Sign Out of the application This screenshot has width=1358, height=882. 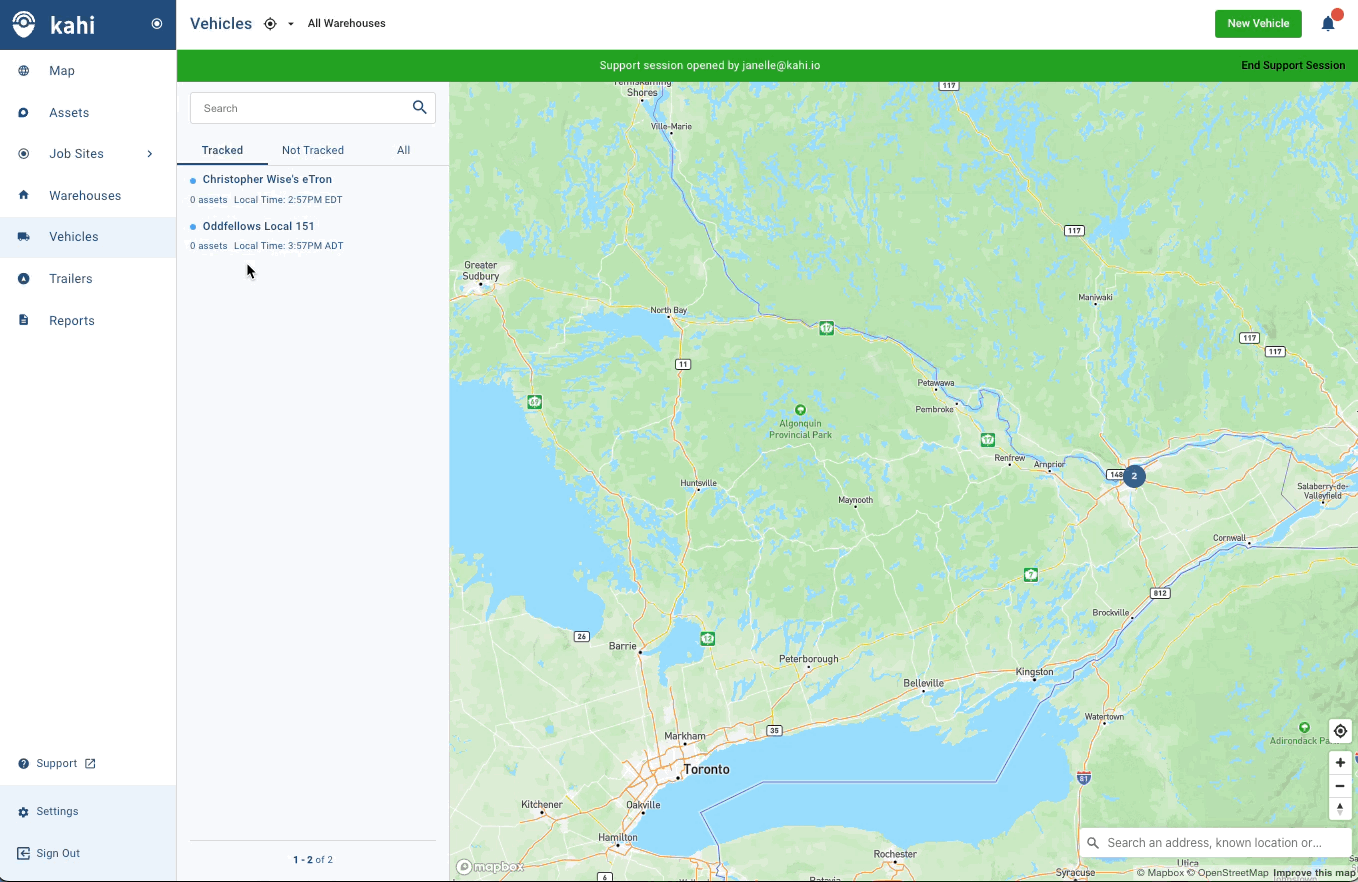58,854
